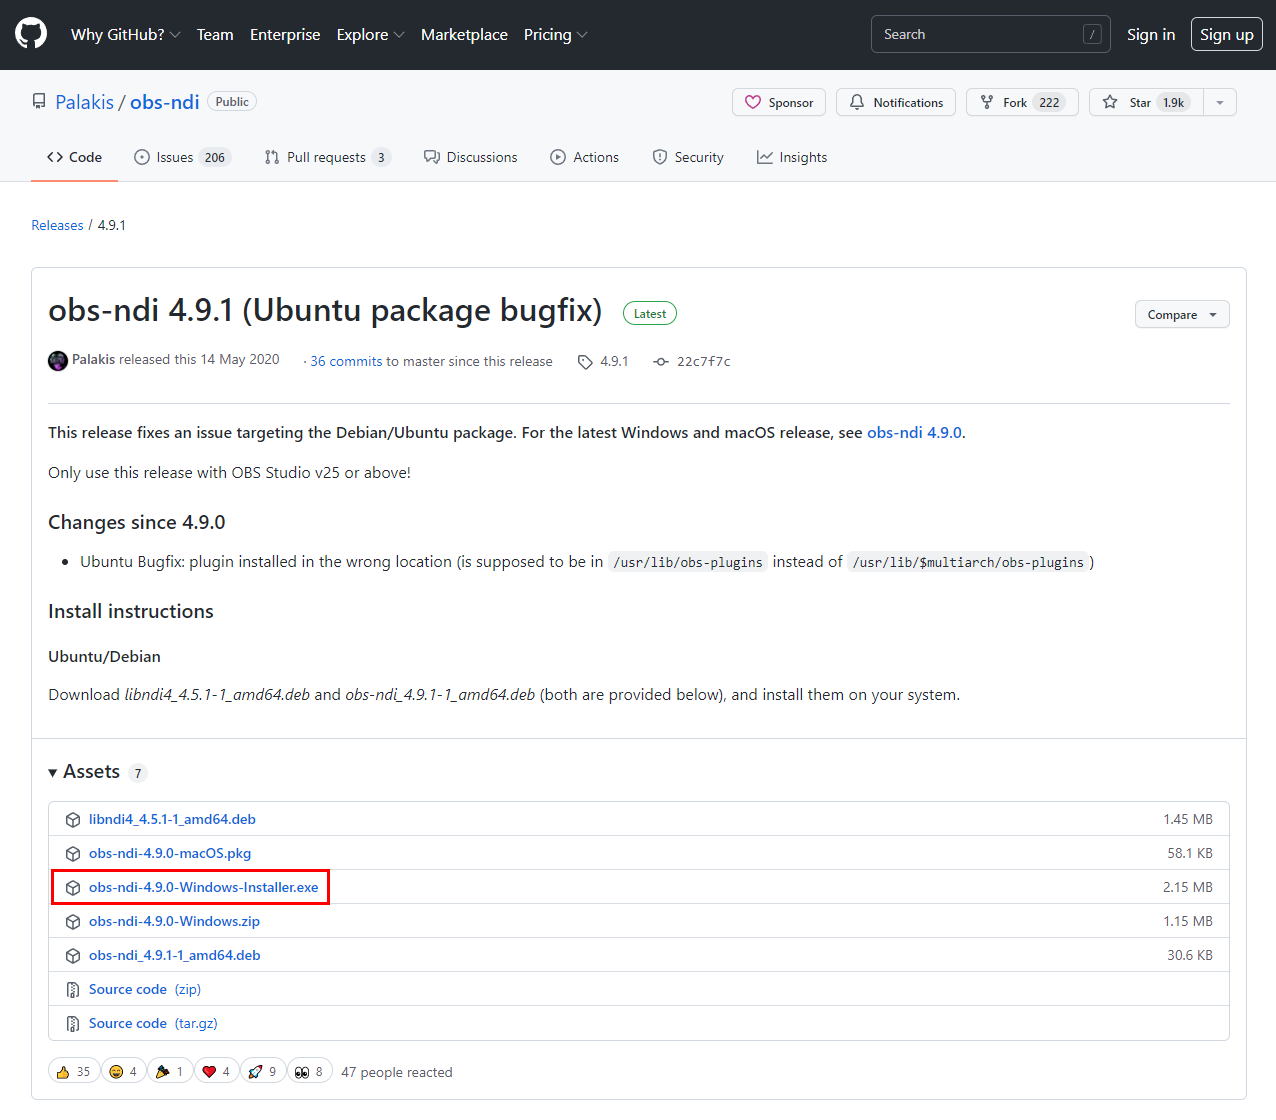Viewport: 1276px width, 1120px height.
Task: Click the Notifications bell button
Action: click(896, 102)
